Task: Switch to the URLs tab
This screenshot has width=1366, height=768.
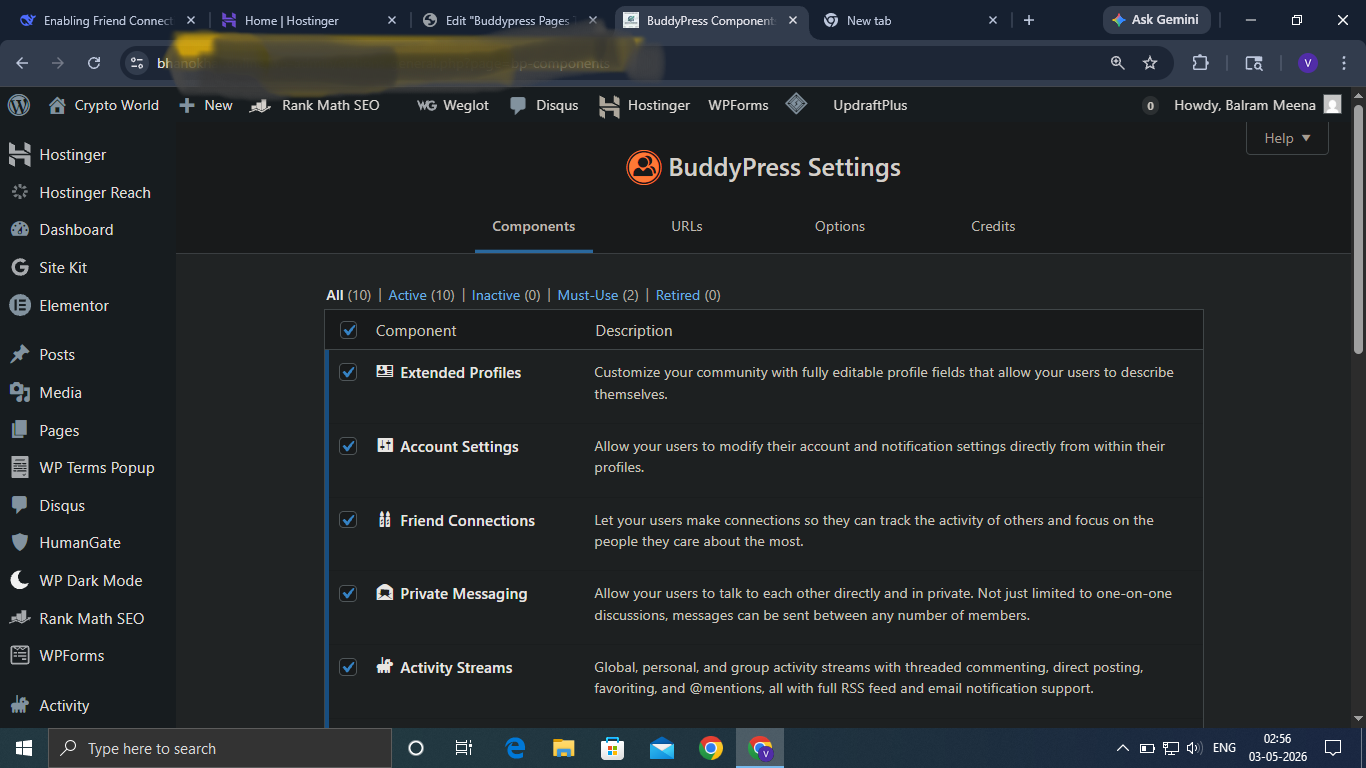Action: point(687,226)
